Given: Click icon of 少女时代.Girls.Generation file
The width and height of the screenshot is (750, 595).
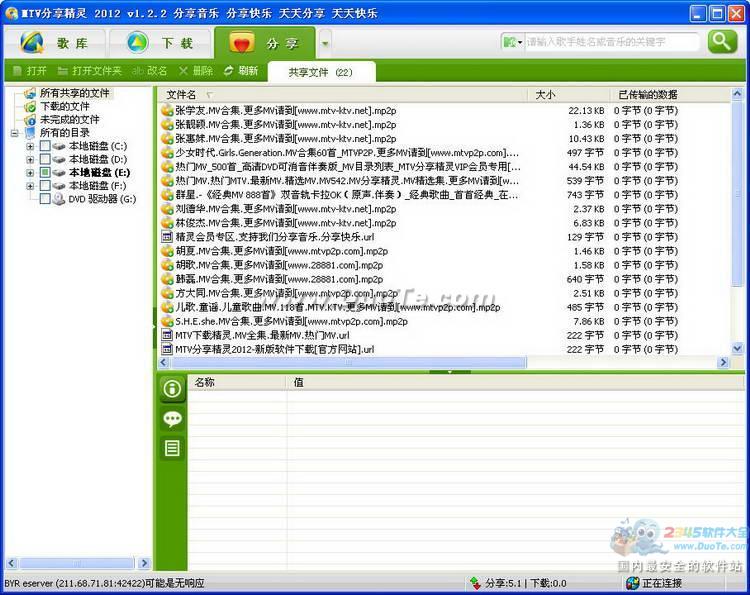Looking at the screenshot, I should pyautogui.click(x=167, y=153).
